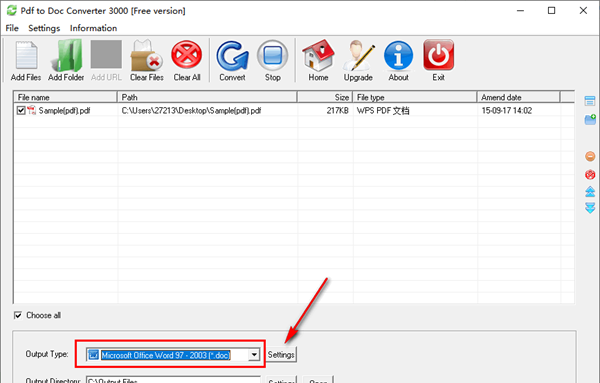
Task: Click the Add Files toolbar icon
Action: 26,56
